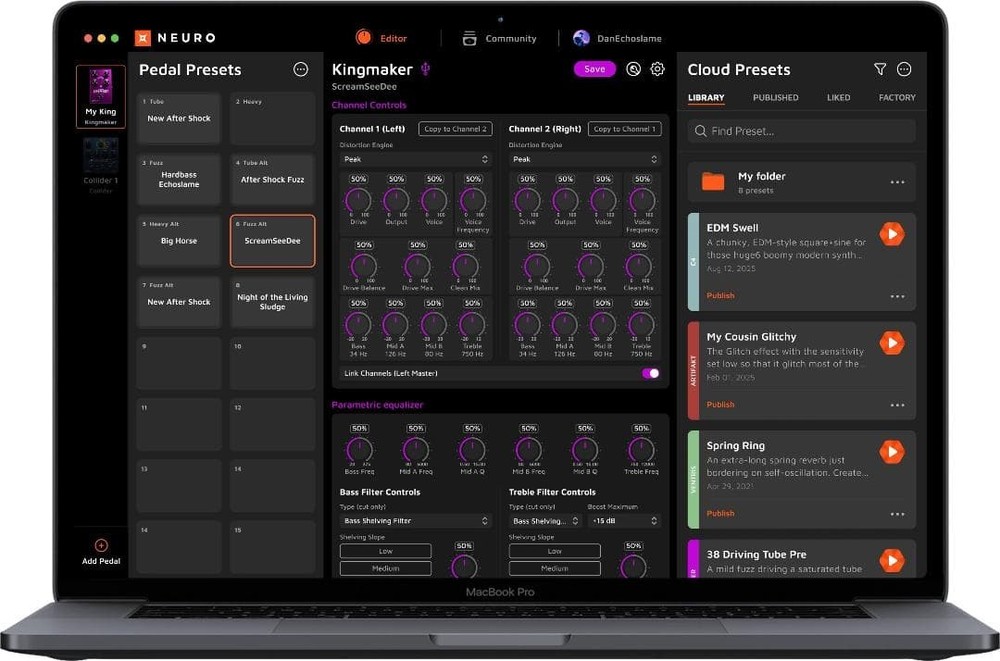Open the three-dot menu on EDM Swell card
Screen dimensions: 1000x661
pyautogui.click(x=897, y=296)
